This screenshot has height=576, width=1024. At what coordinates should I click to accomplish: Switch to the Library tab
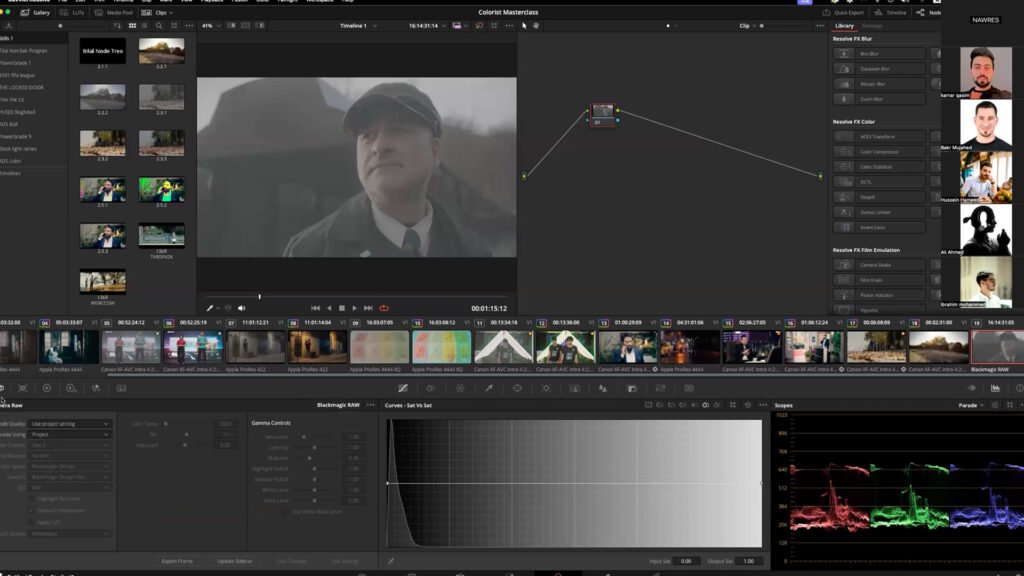(844, 25)
